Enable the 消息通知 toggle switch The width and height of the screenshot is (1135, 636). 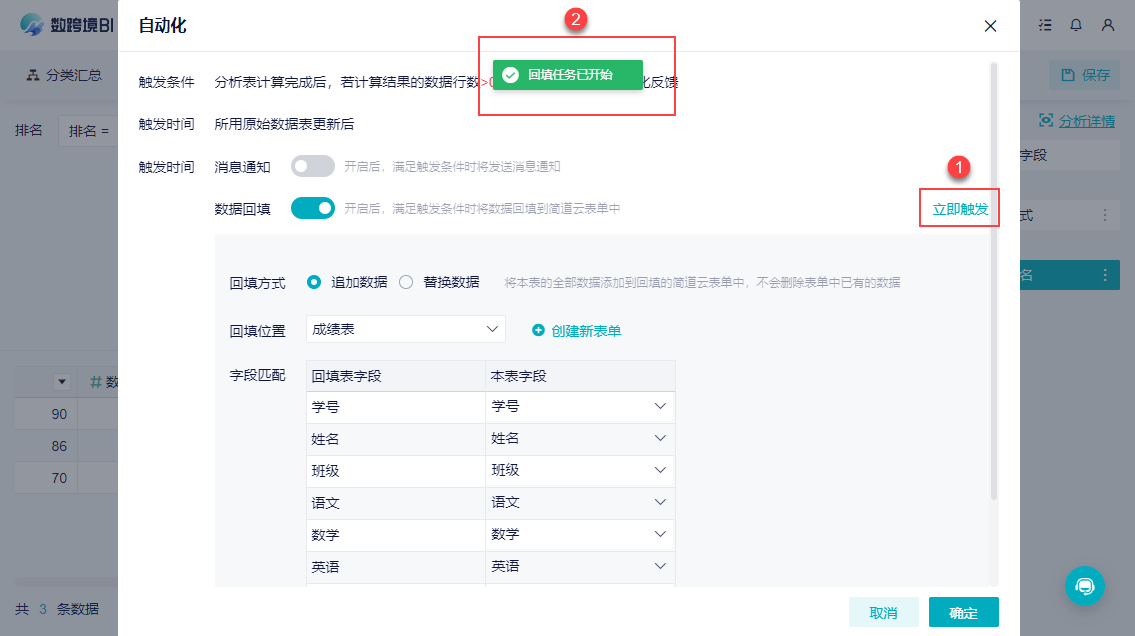coord(312,167)
